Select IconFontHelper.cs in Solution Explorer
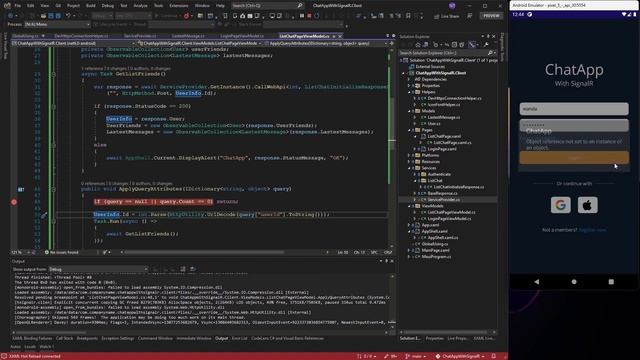 pos(444,105)
